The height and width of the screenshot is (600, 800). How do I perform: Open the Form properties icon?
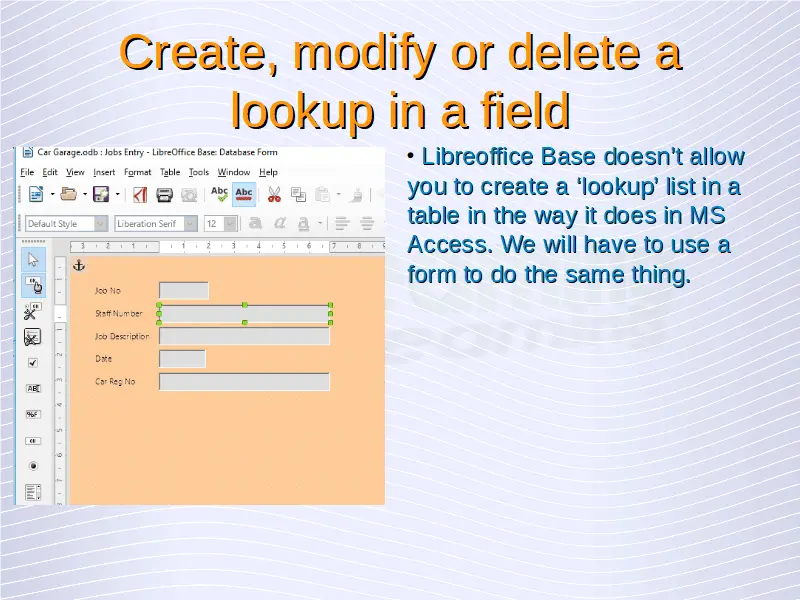click(x=33, y=337)
